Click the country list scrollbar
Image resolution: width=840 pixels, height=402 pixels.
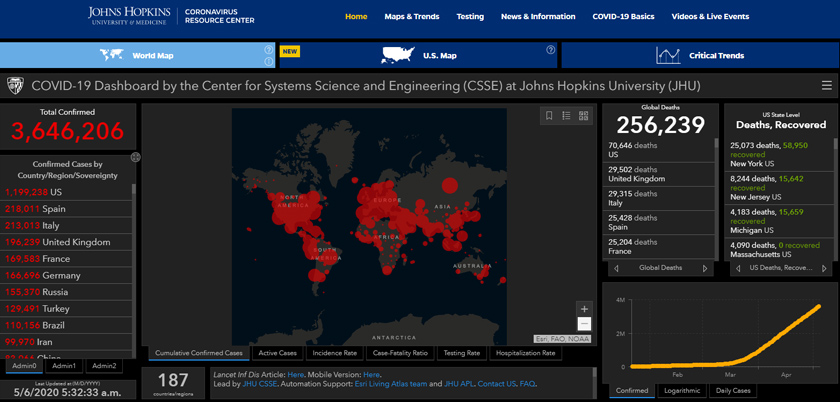tap(135, 260)
